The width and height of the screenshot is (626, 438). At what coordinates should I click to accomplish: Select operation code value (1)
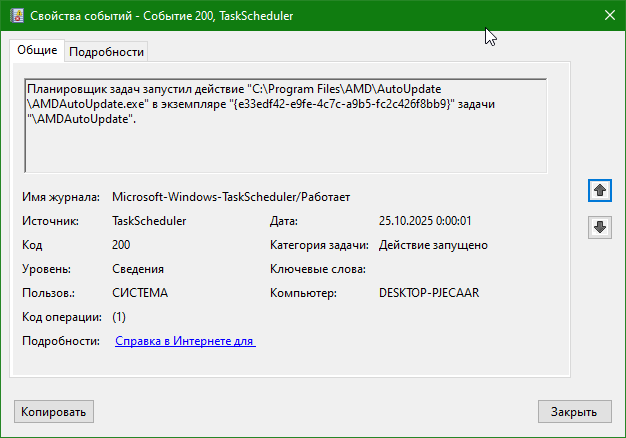coord(119,317)
